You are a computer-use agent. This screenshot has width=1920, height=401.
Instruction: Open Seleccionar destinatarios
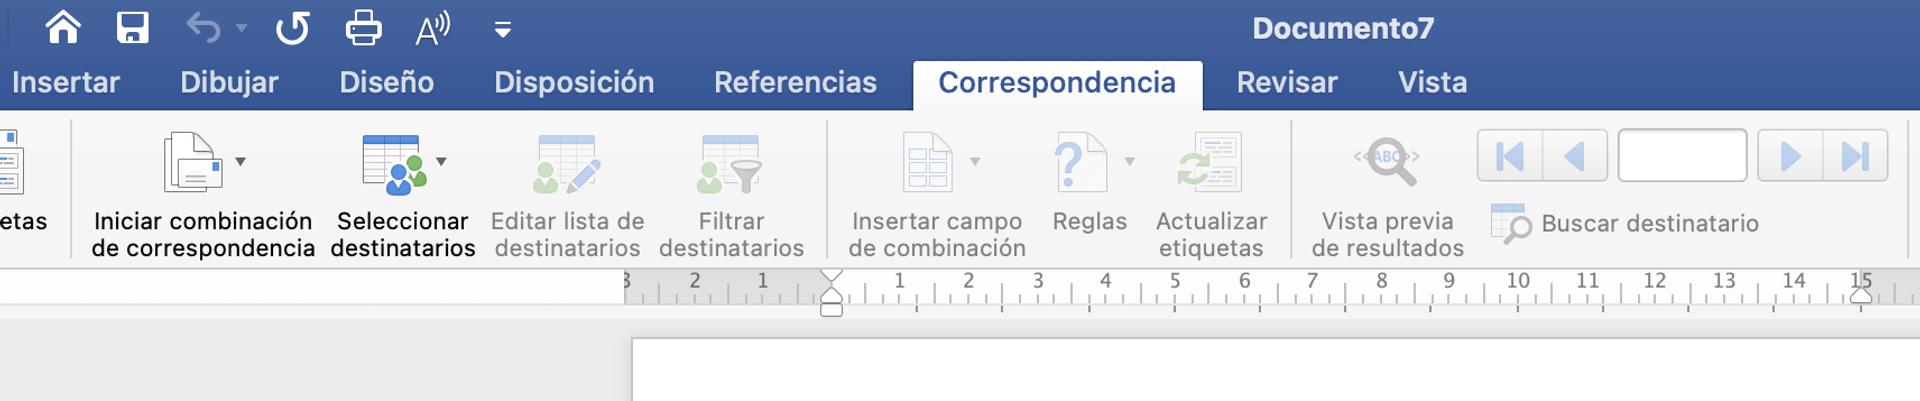(x=402, y=195)
